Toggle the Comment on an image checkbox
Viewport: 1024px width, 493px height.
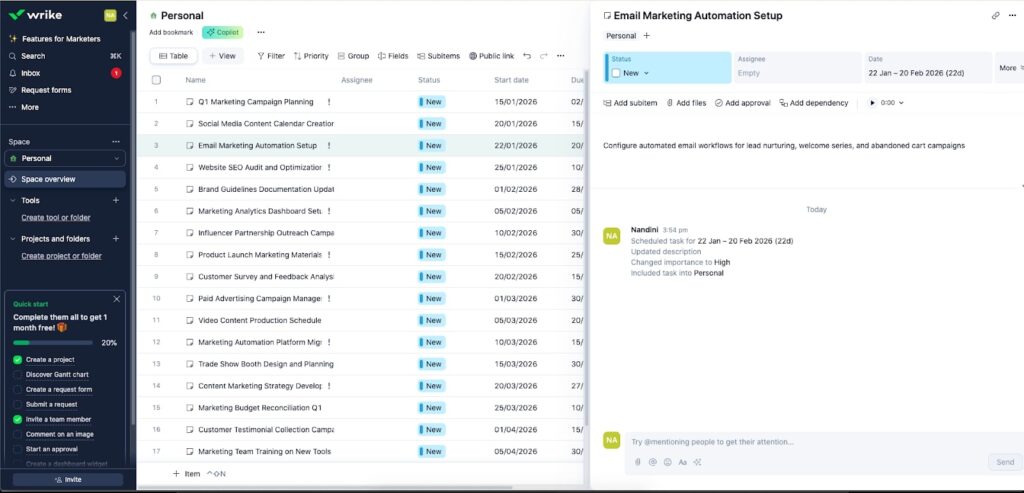click(x=18, y=434)
